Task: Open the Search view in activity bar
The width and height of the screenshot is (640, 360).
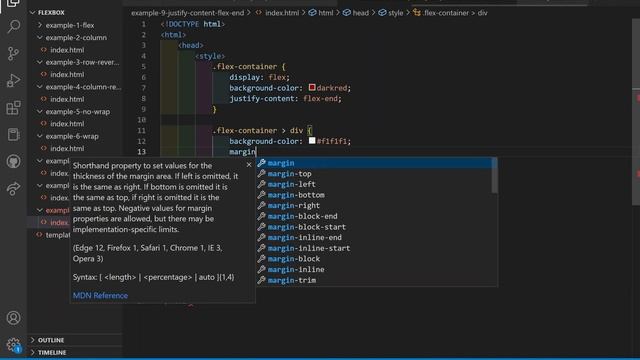Action: (x=13, y=27)
